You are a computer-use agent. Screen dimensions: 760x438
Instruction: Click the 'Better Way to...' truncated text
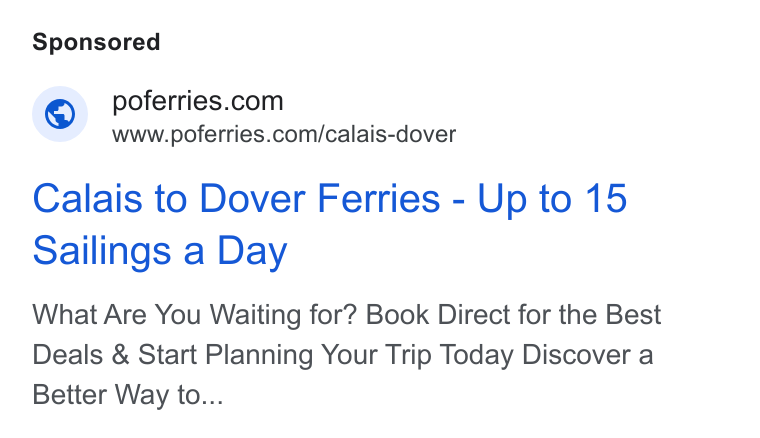pos(128,394)
